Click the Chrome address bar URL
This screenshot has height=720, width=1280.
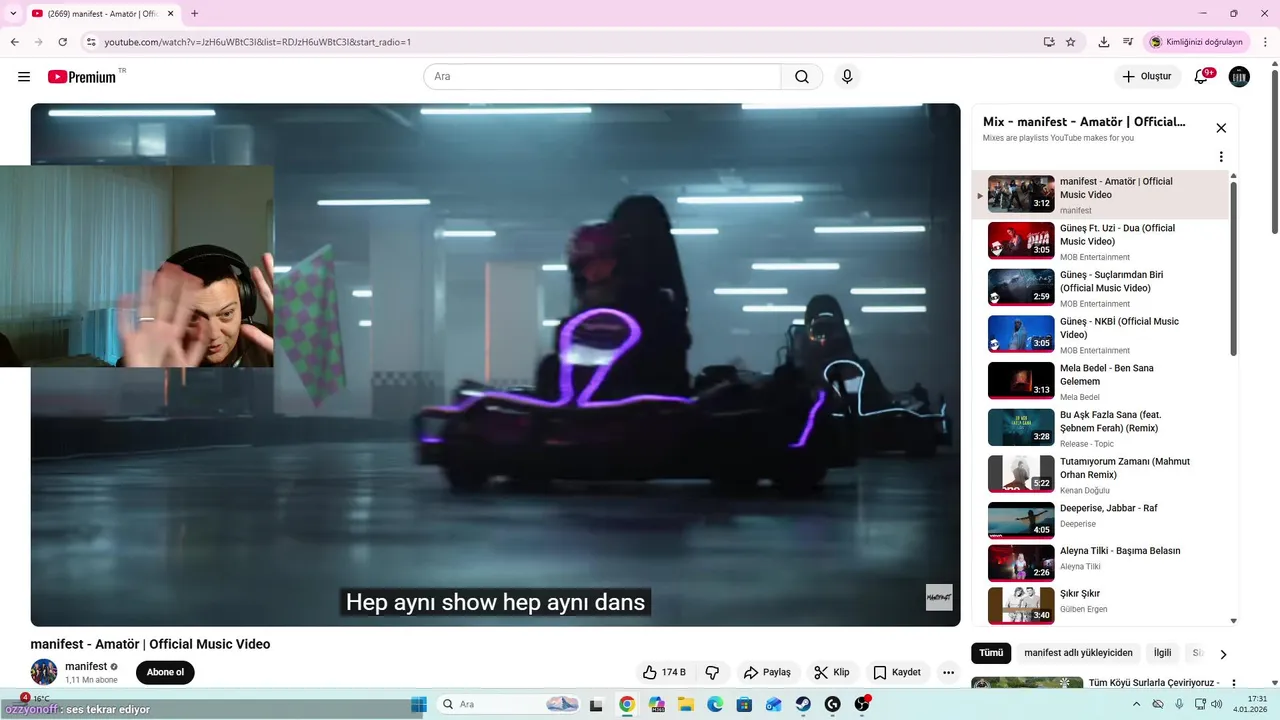[257, 42]
